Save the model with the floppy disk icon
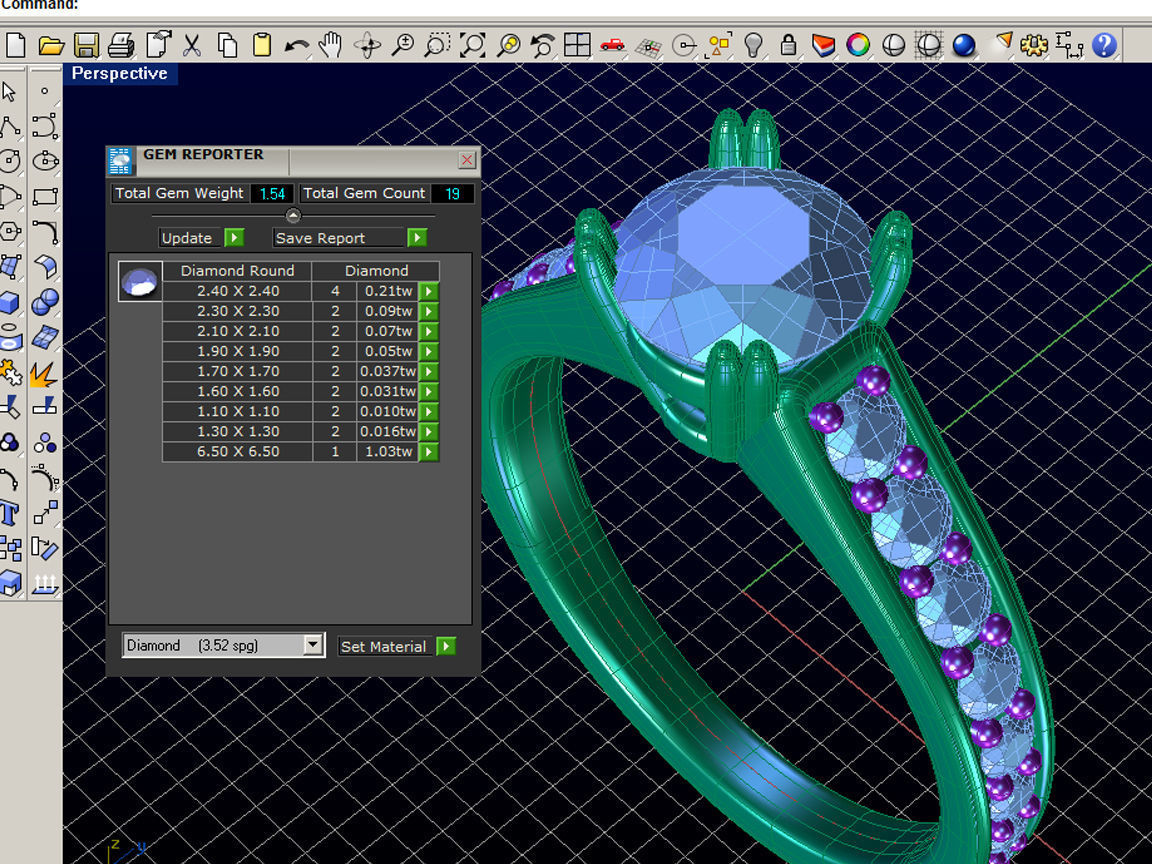The image size is (1152, 864). click(x=86, y=46)
